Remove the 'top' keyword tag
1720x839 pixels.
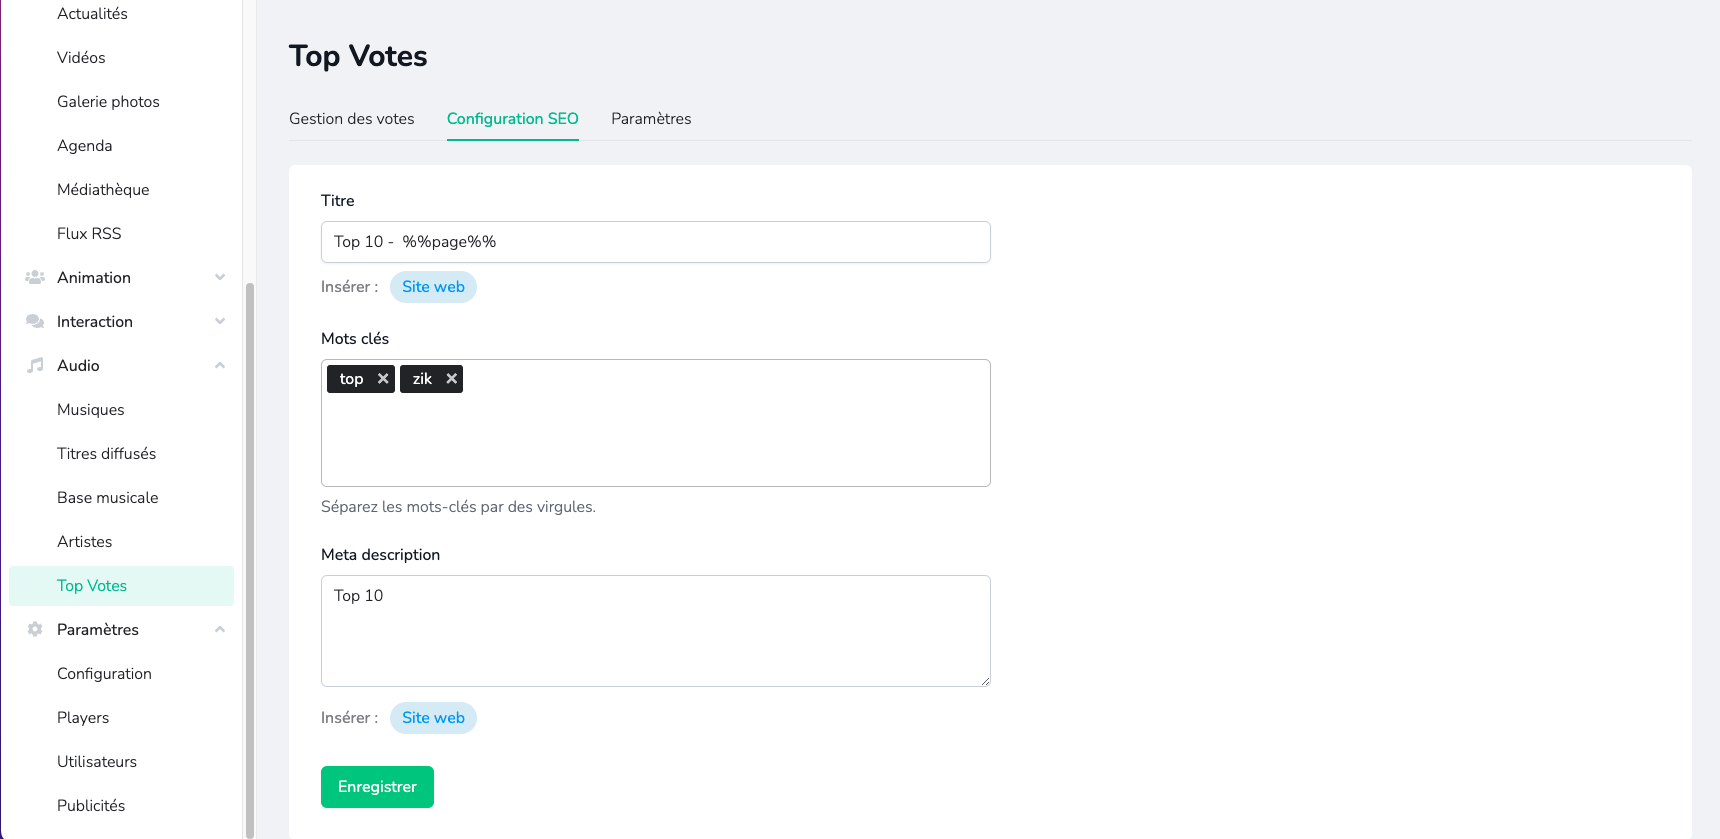[x=382, y=379]
